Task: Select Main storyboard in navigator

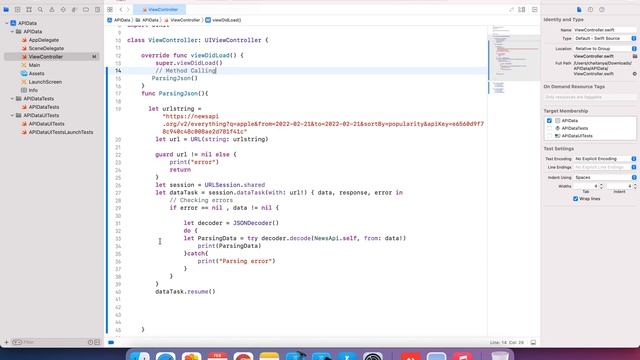Action: [x=34, y=65]
